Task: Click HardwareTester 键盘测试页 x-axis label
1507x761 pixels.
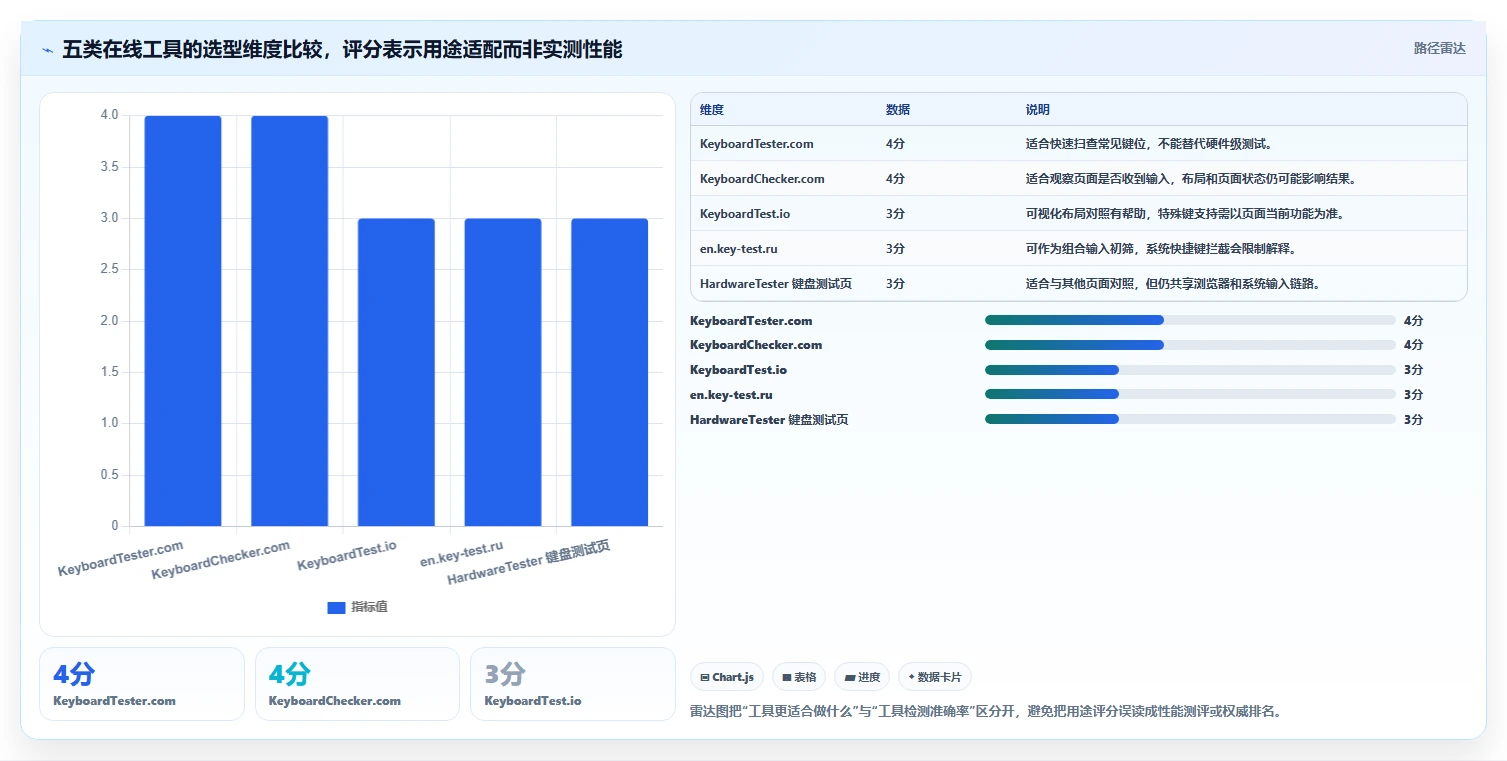Action: point(528,563)
